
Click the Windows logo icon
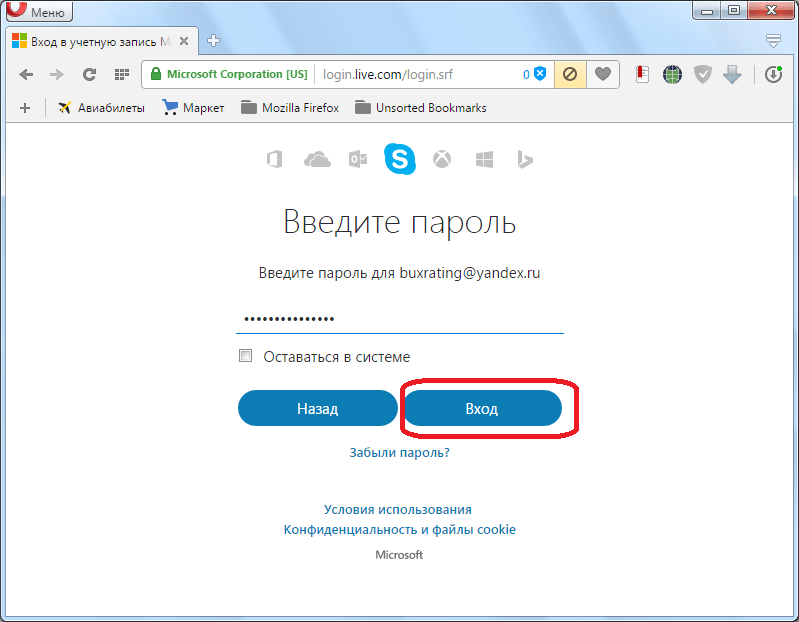coord(484,159)
